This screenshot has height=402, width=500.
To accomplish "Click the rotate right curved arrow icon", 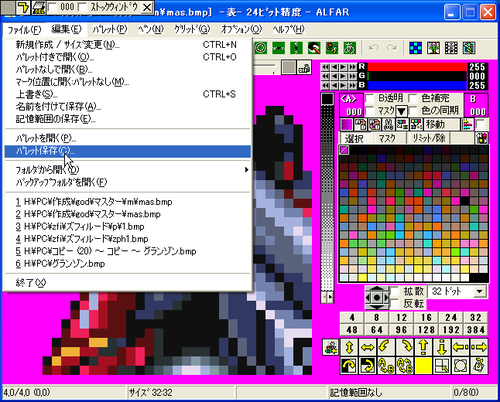I will pos(405,347).
